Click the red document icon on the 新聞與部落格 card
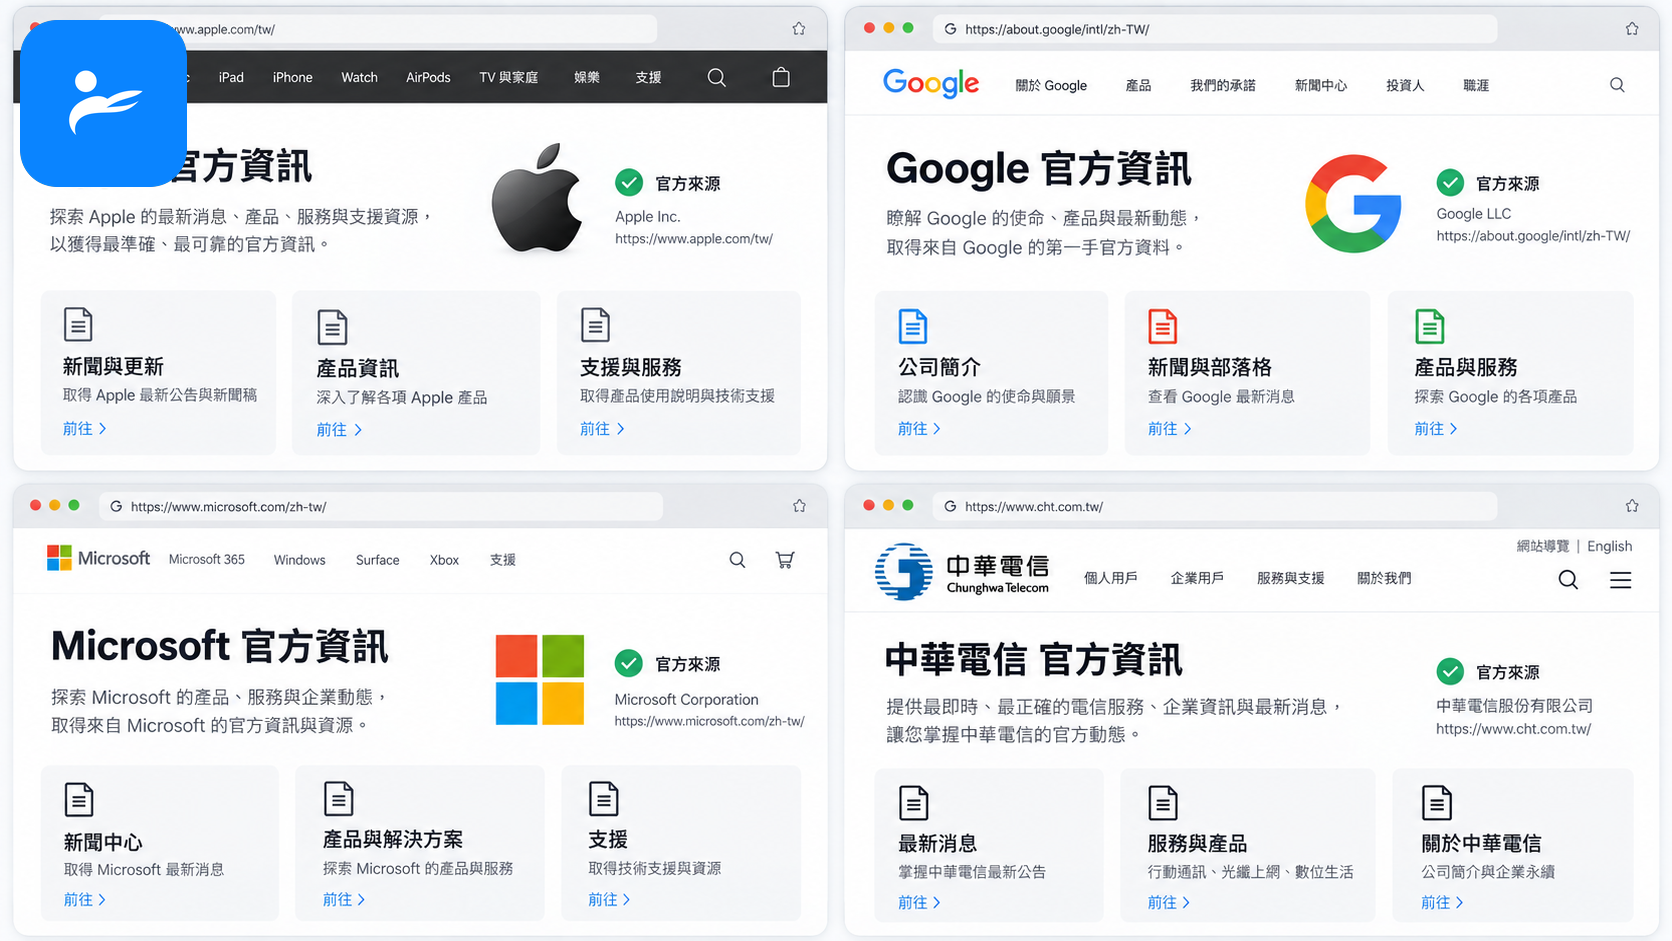Viewport: 1672px width, 941px height. [1162, 326]
